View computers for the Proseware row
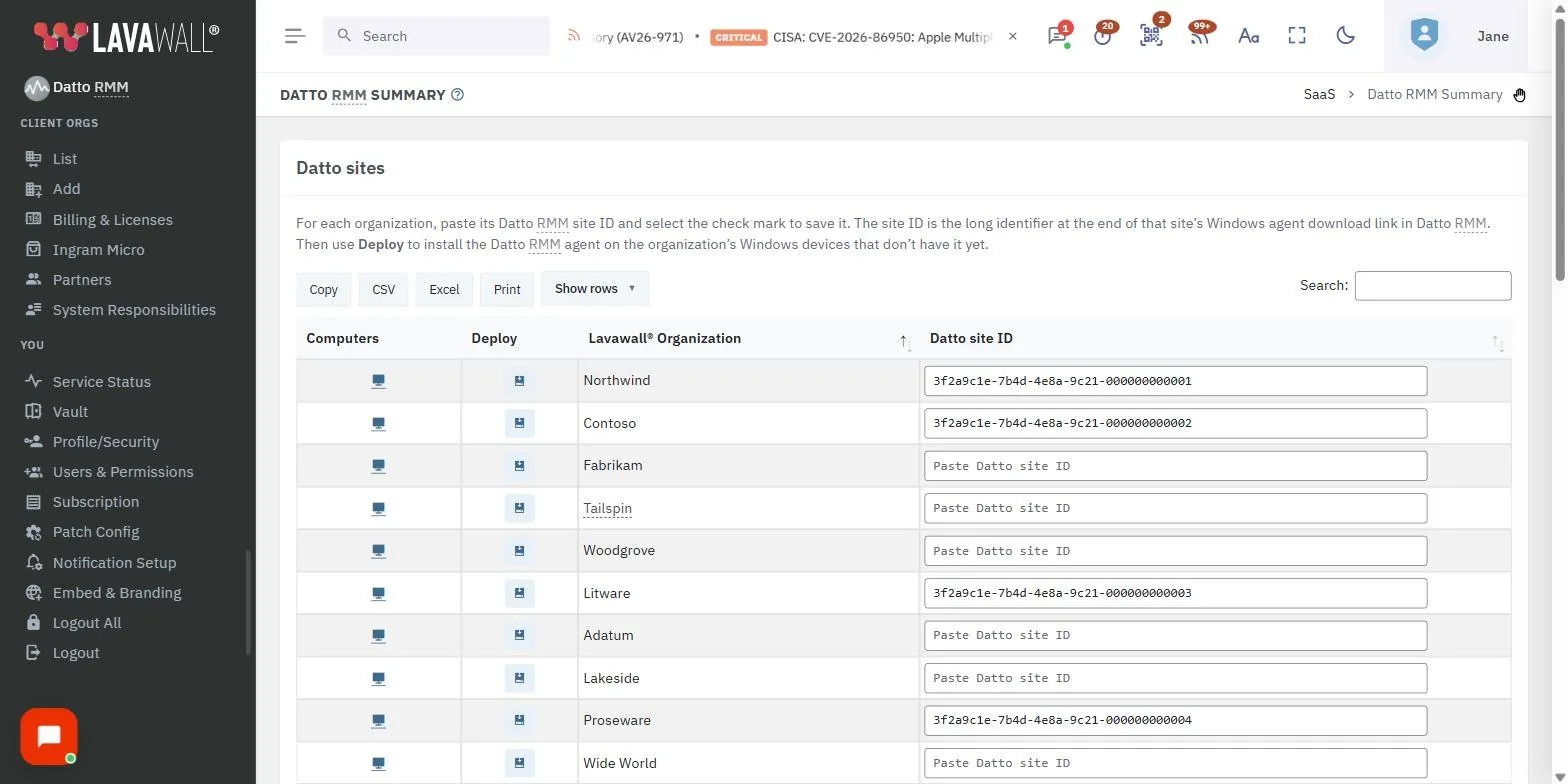Image resolution: width=1568 pixels, height=784 pixels. [x=379, y=720]
